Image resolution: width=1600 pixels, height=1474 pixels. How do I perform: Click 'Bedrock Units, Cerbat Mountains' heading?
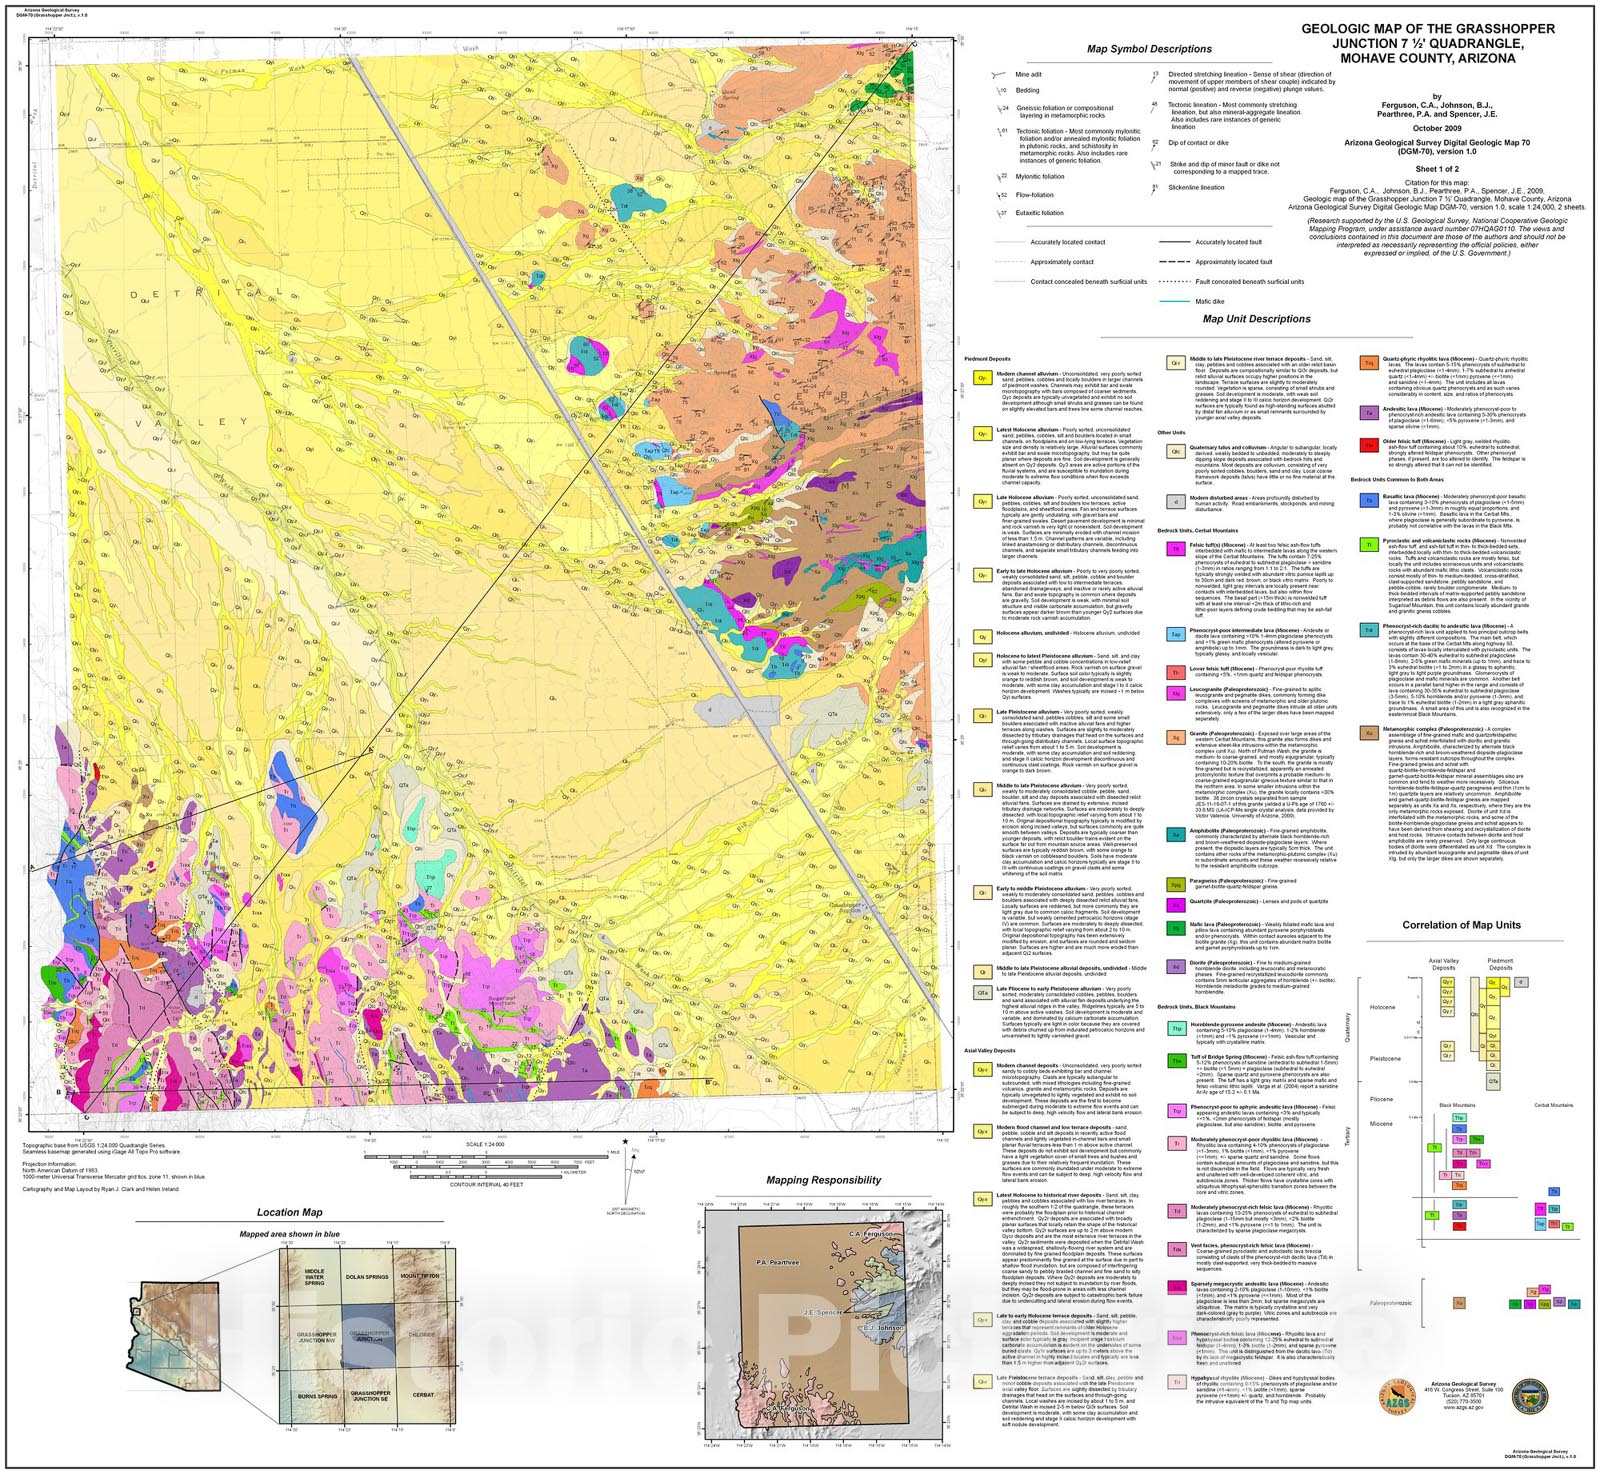click(1197, 531)
